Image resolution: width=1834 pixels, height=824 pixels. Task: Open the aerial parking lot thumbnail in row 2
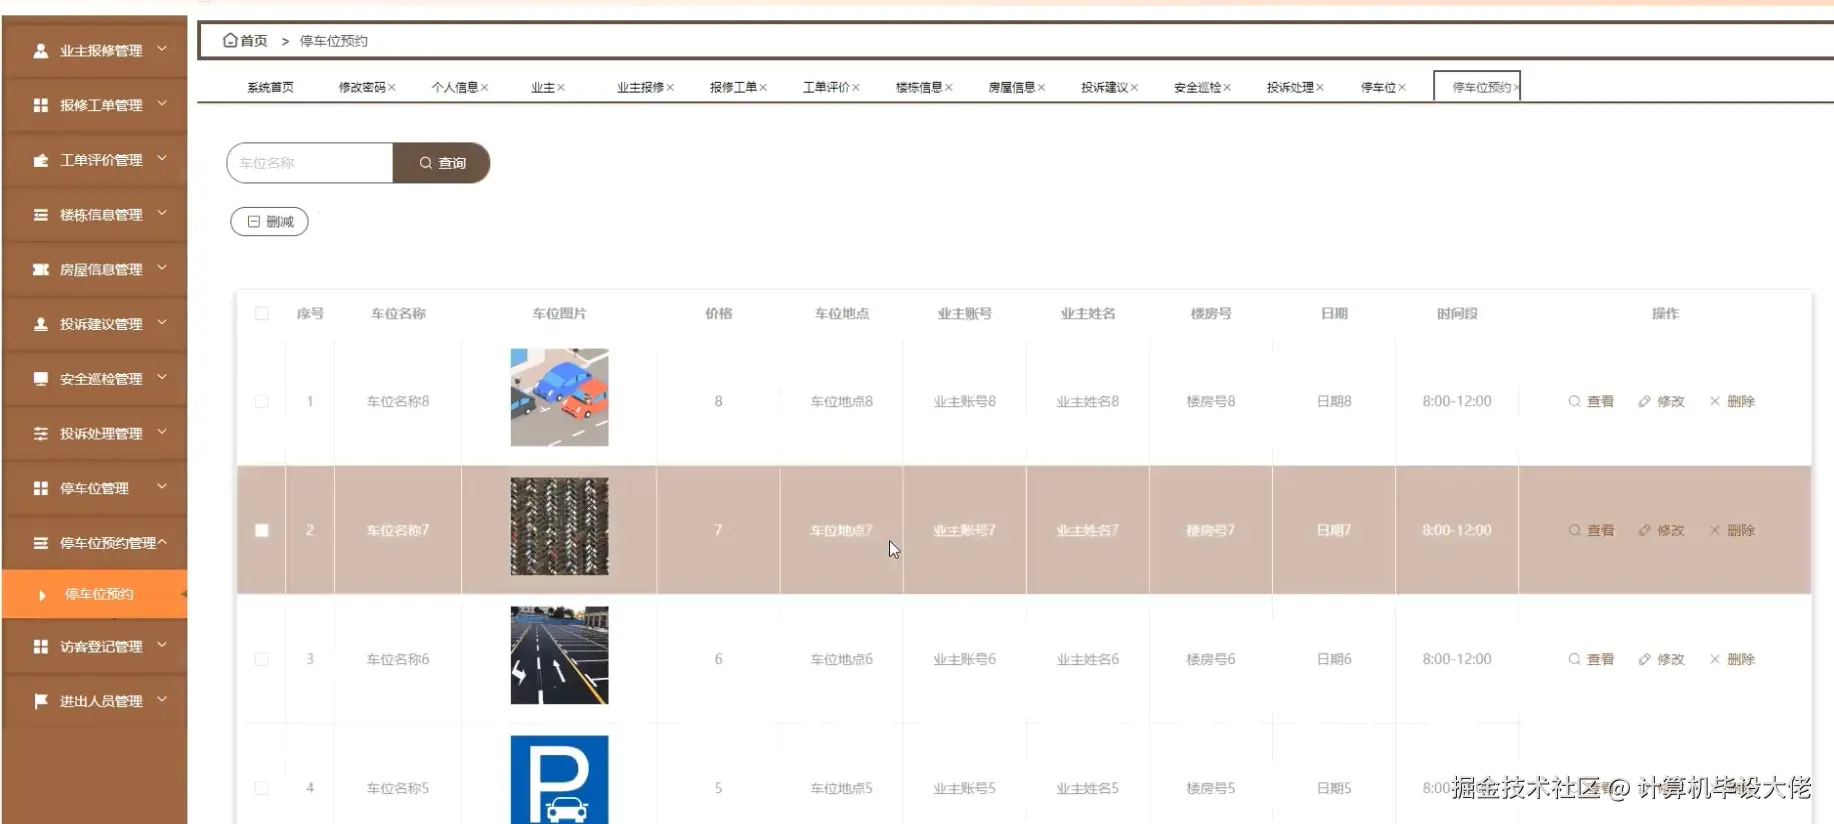click(559, 526)
